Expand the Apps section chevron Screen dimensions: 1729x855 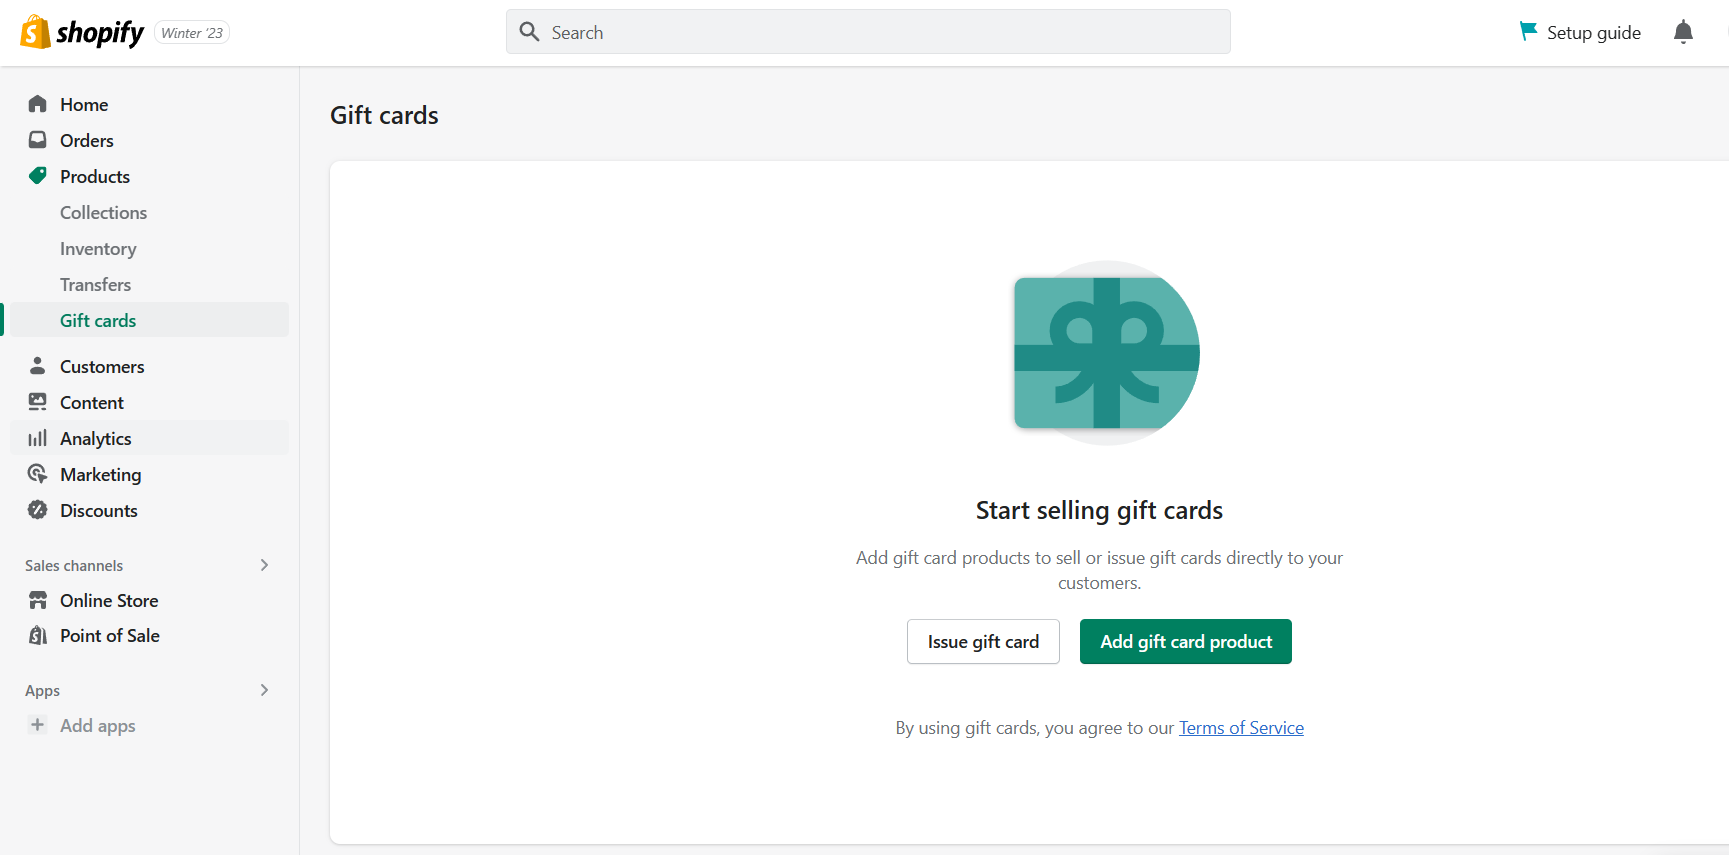coord(264,690)
